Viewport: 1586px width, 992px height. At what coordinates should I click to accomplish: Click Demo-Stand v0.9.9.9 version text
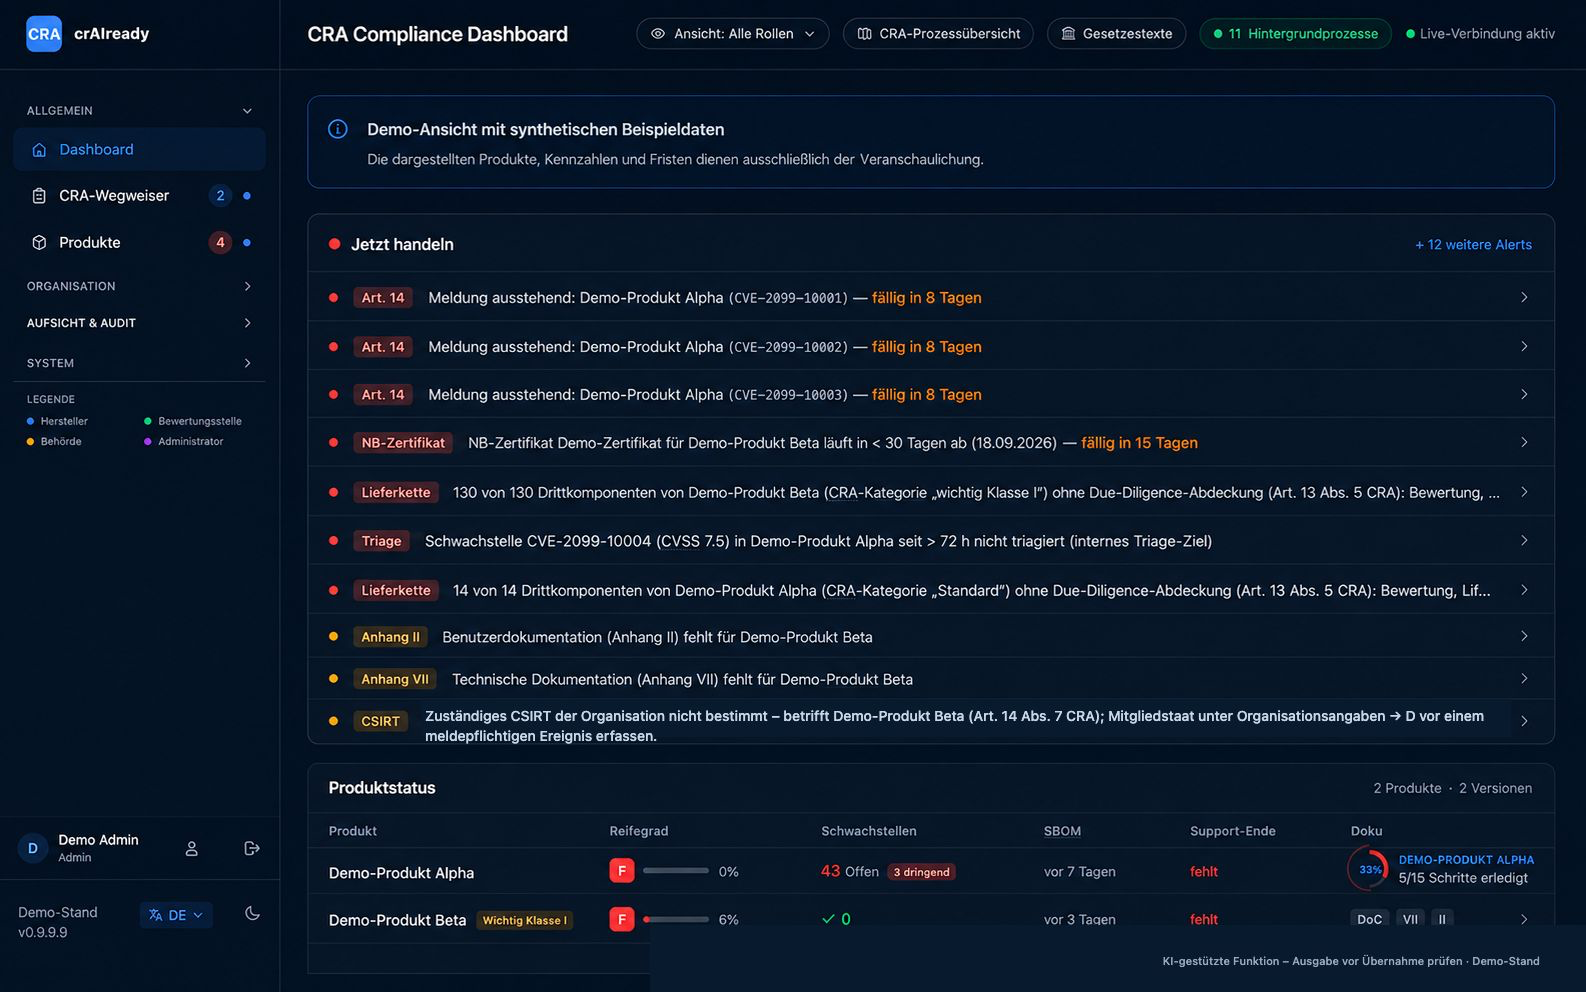pyautogui.click(x=58, y=922)
